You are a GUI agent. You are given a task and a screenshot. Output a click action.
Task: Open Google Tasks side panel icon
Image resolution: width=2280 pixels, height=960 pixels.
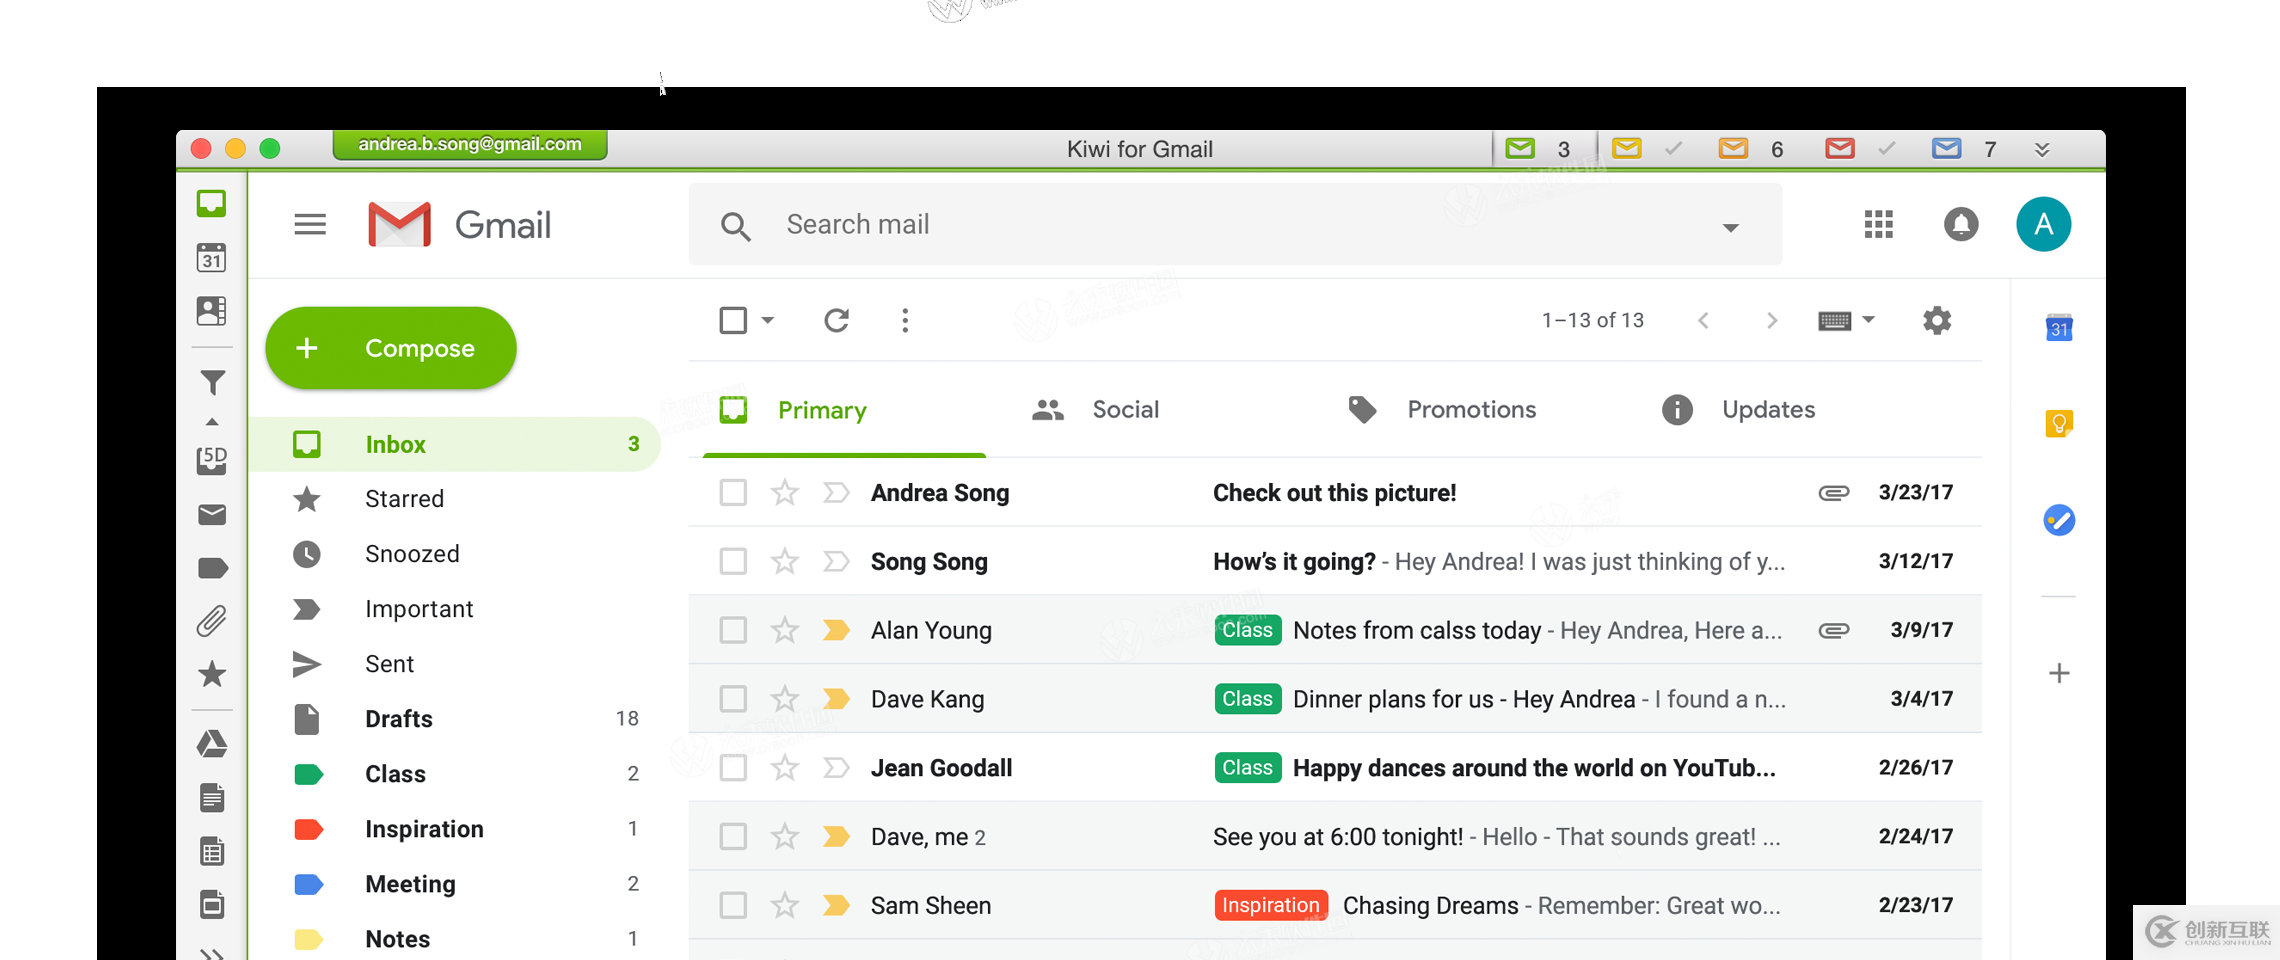point(2059,520)
